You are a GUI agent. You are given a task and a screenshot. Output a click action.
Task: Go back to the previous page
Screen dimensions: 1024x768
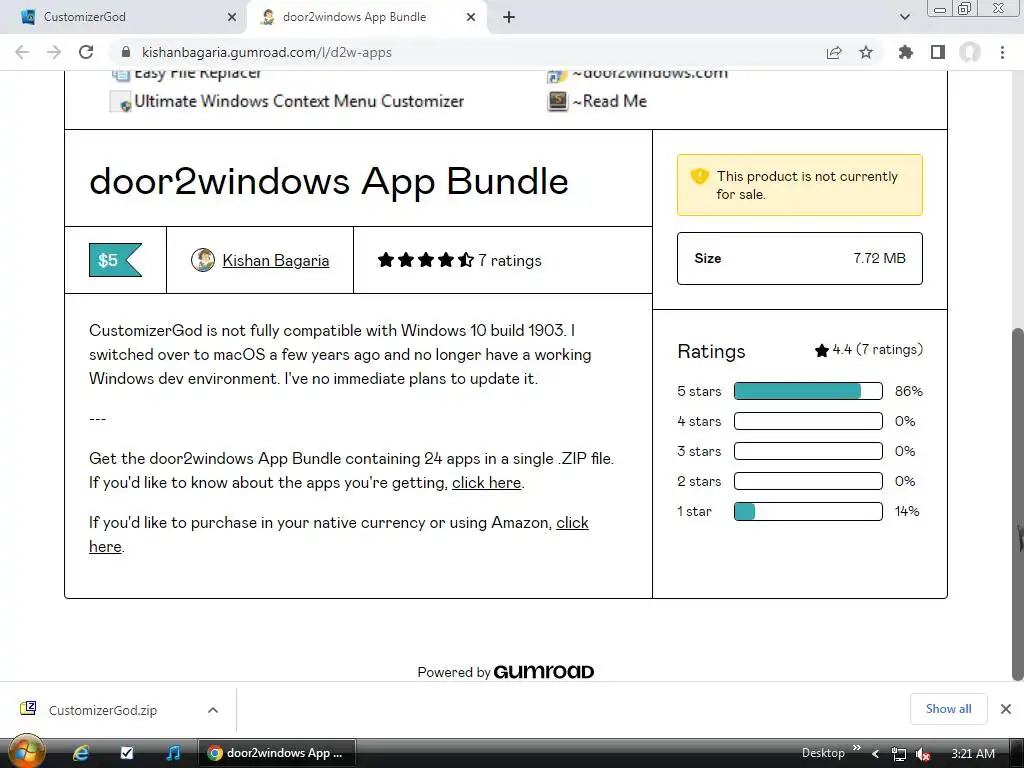click(22, 52)
